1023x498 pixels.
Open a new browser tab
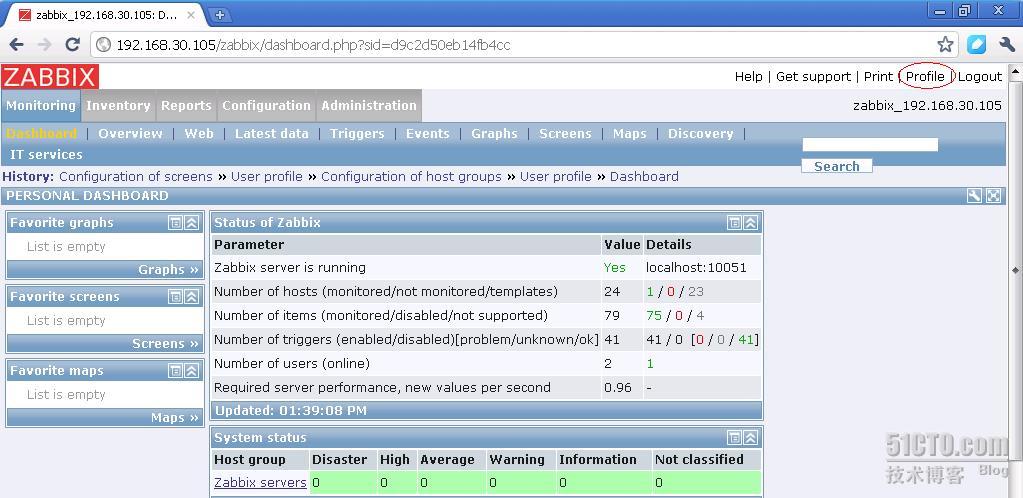[x=220, y=14]
